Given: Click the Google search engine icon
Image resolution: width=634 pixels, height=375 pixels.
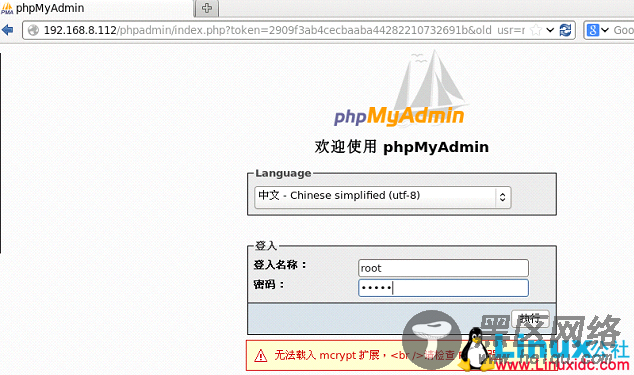Looking at the screenshot, I should coord(593,30).
